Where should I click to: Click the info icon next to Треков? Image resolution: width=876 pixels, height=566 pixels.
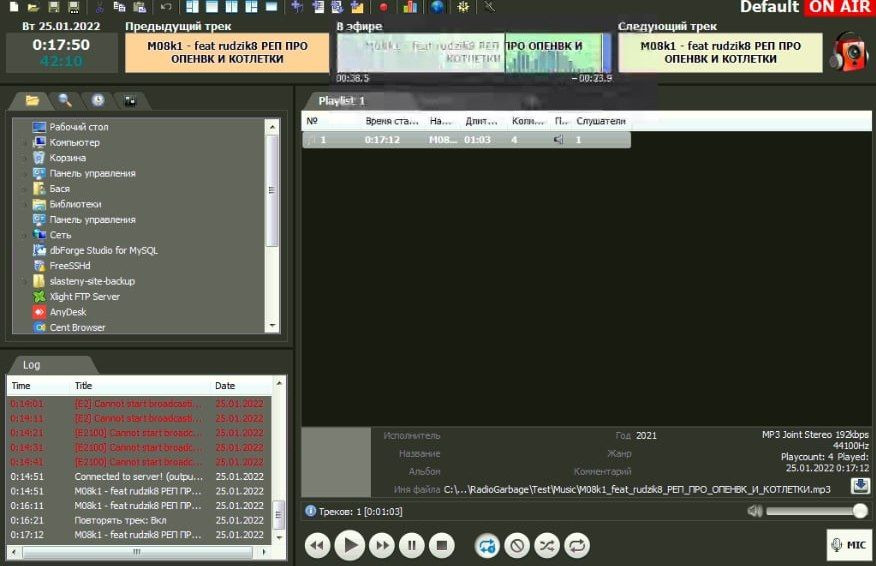[x=311, y=511]
